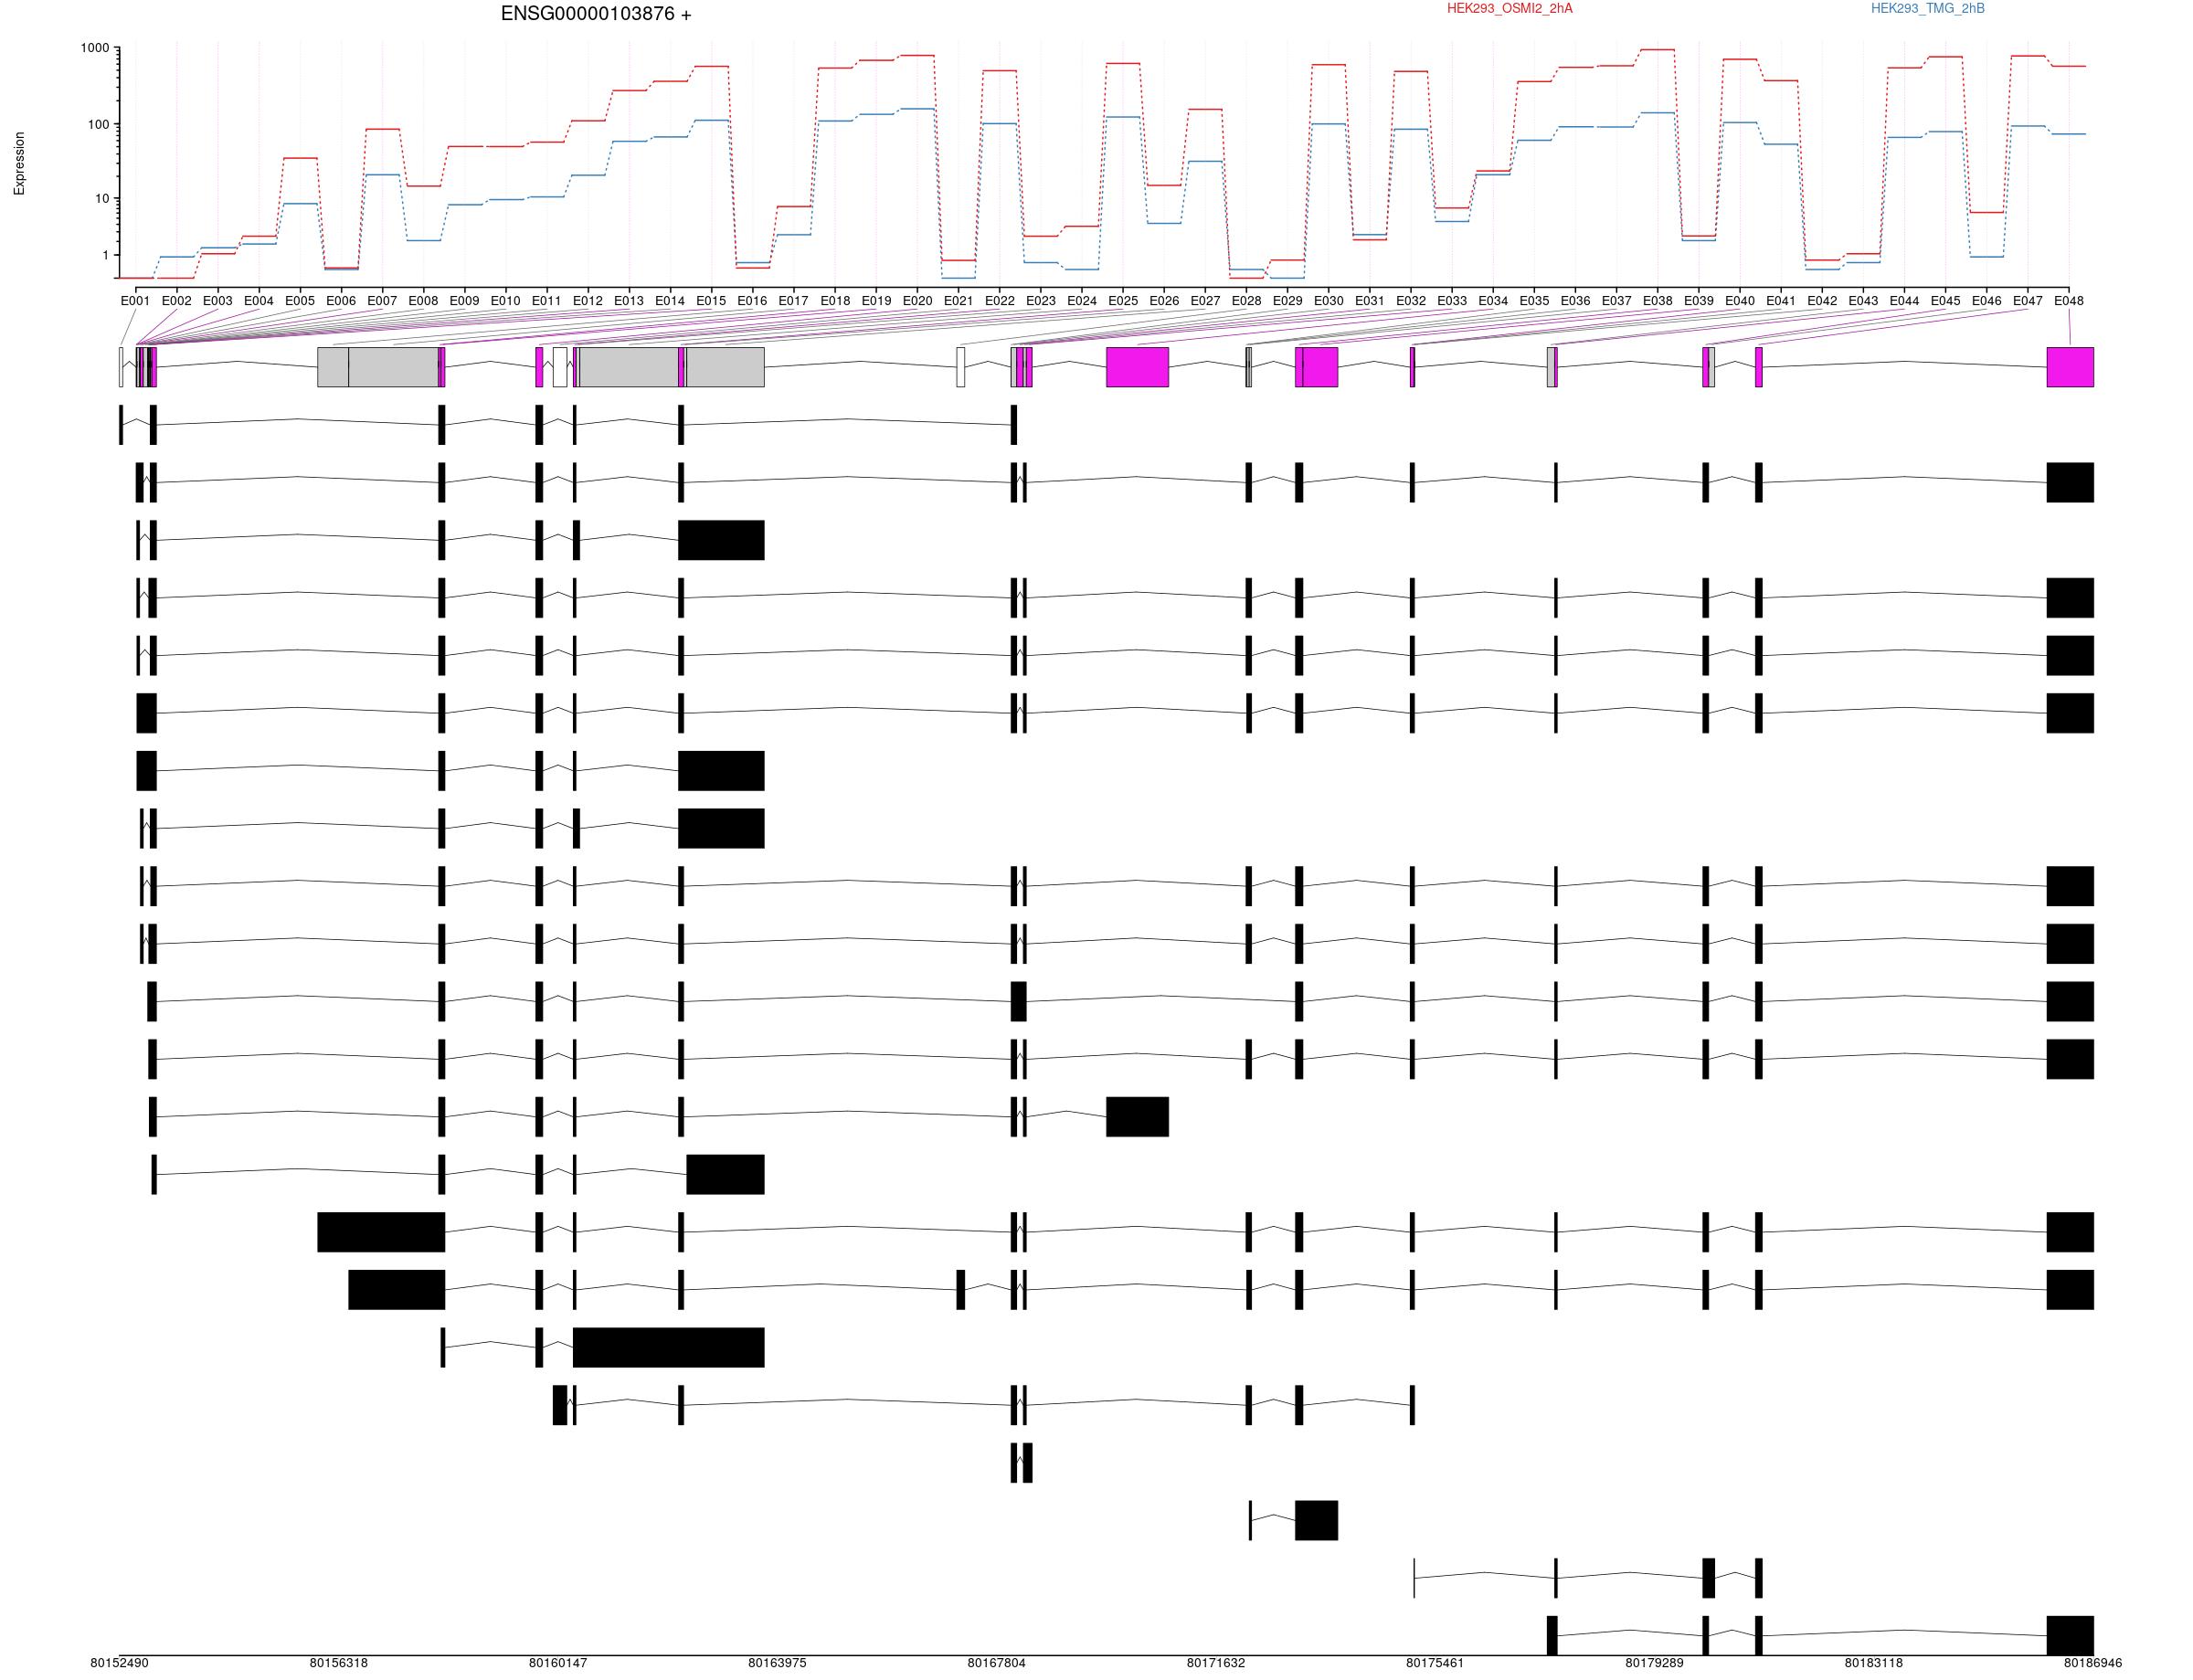Click the Expression y-axis label
Screen dimensions: 2193x1680
coord(19,163)
